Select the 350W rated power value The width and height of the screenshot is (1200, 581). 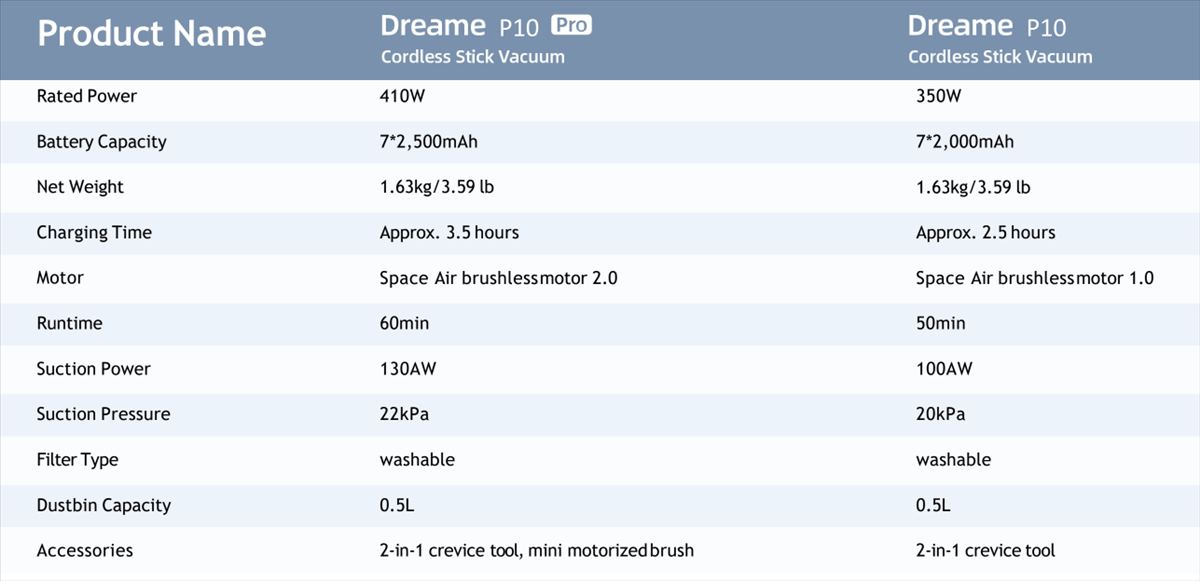(x=939, y=96)
